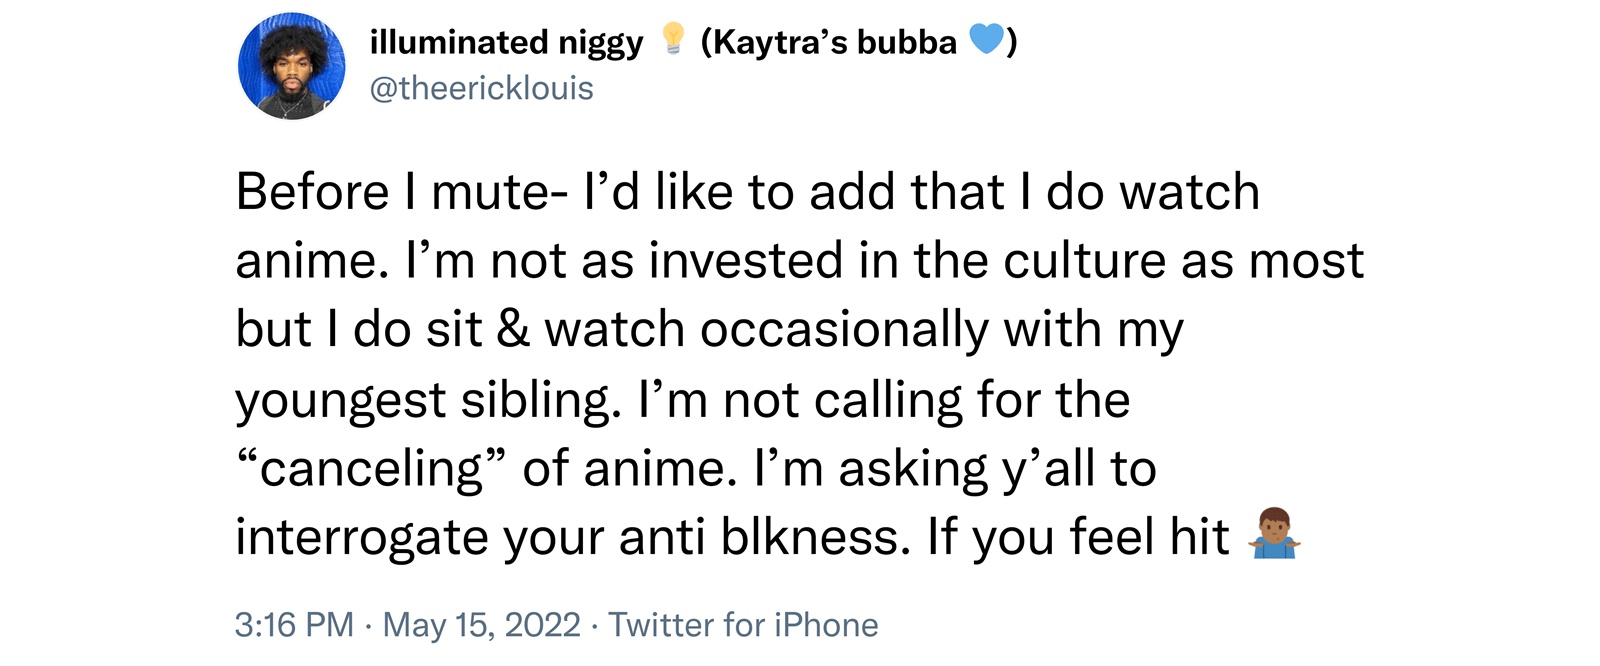Open the @theericklouis handle link

point(481,88)
